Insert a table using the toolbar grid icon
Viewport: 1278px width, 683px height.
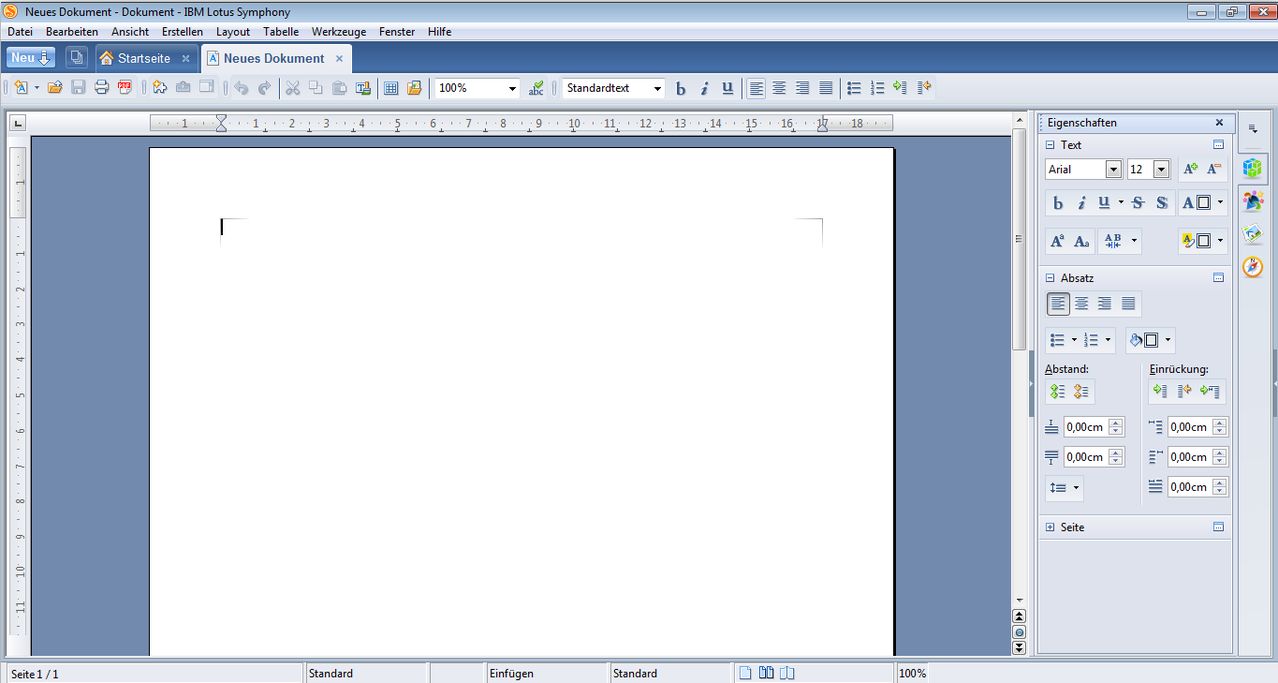coord(391,88)
